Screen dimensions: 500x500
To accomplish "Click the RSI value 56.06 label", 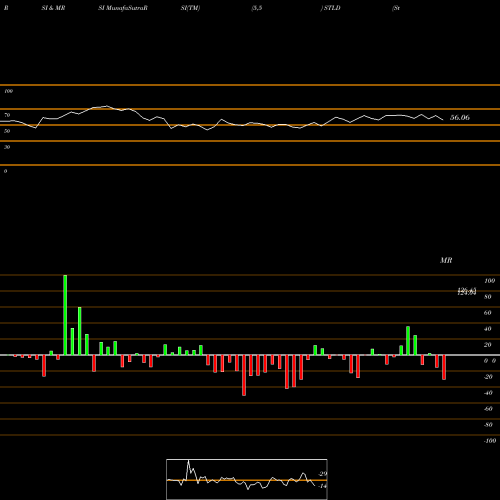I will point(460,117).
